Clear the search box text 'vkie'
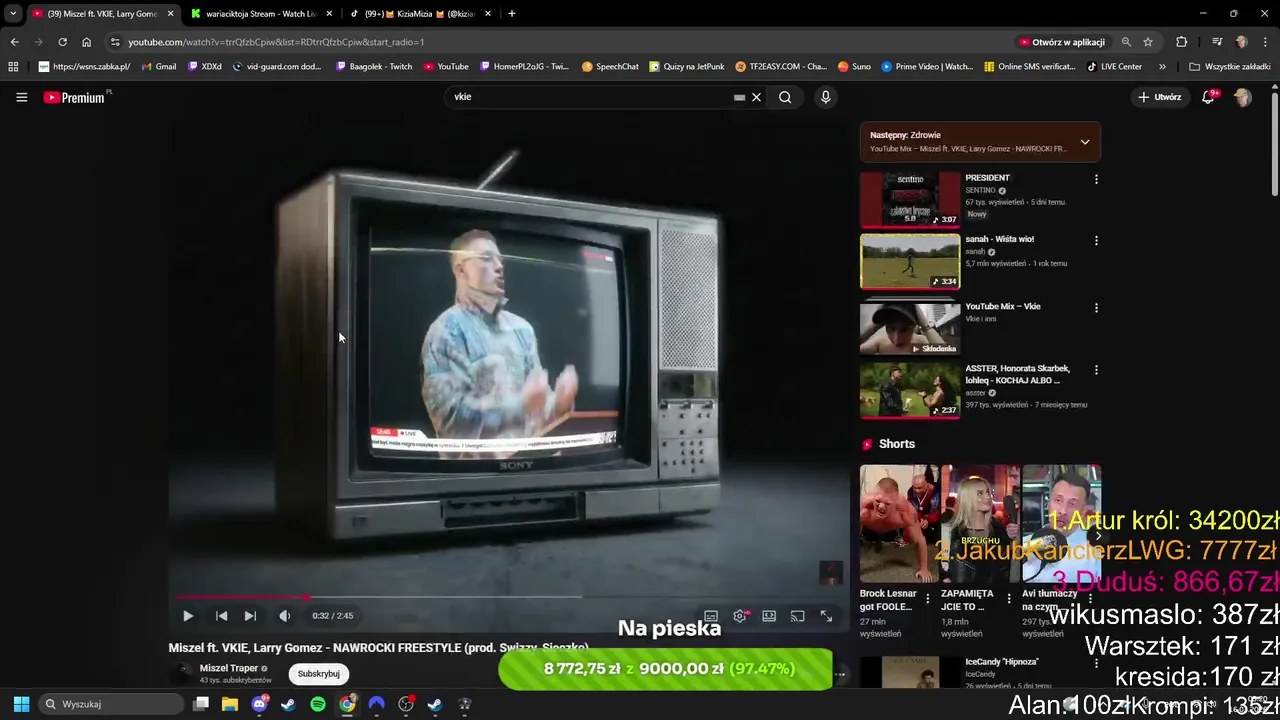This screenshot has height=720, width=1280. 757,97
